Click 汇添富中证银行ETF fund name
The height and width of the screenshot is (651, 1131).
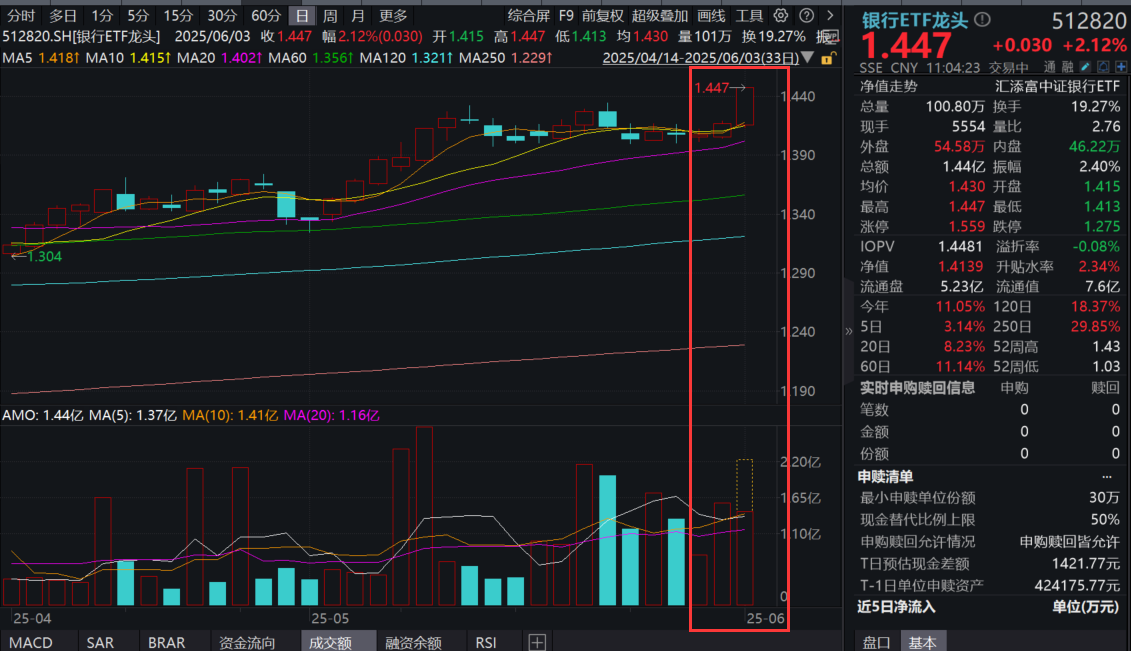pyautogui.click(x=1057, y=87)
